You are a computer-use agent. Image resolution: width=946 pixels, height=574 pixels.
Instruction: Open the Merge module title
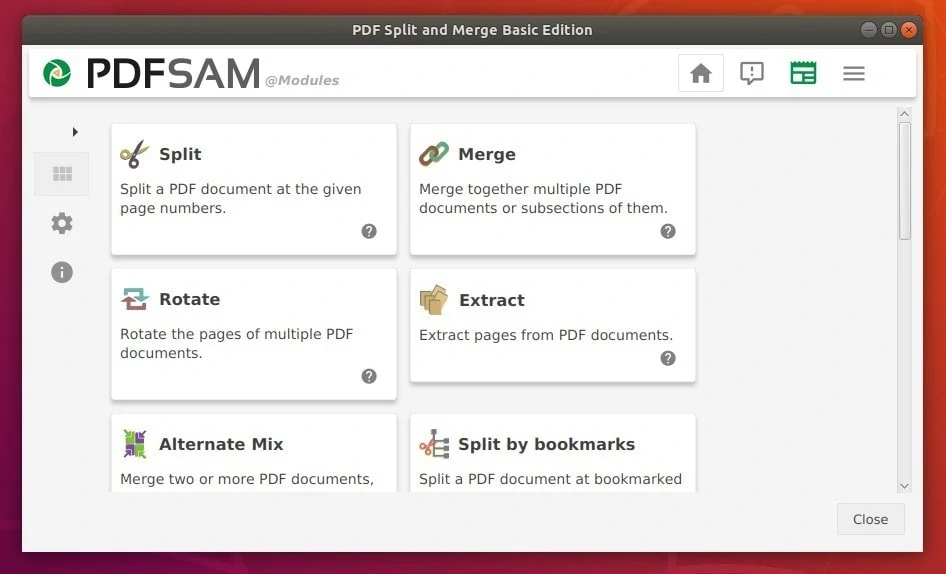tap(487, 155)
